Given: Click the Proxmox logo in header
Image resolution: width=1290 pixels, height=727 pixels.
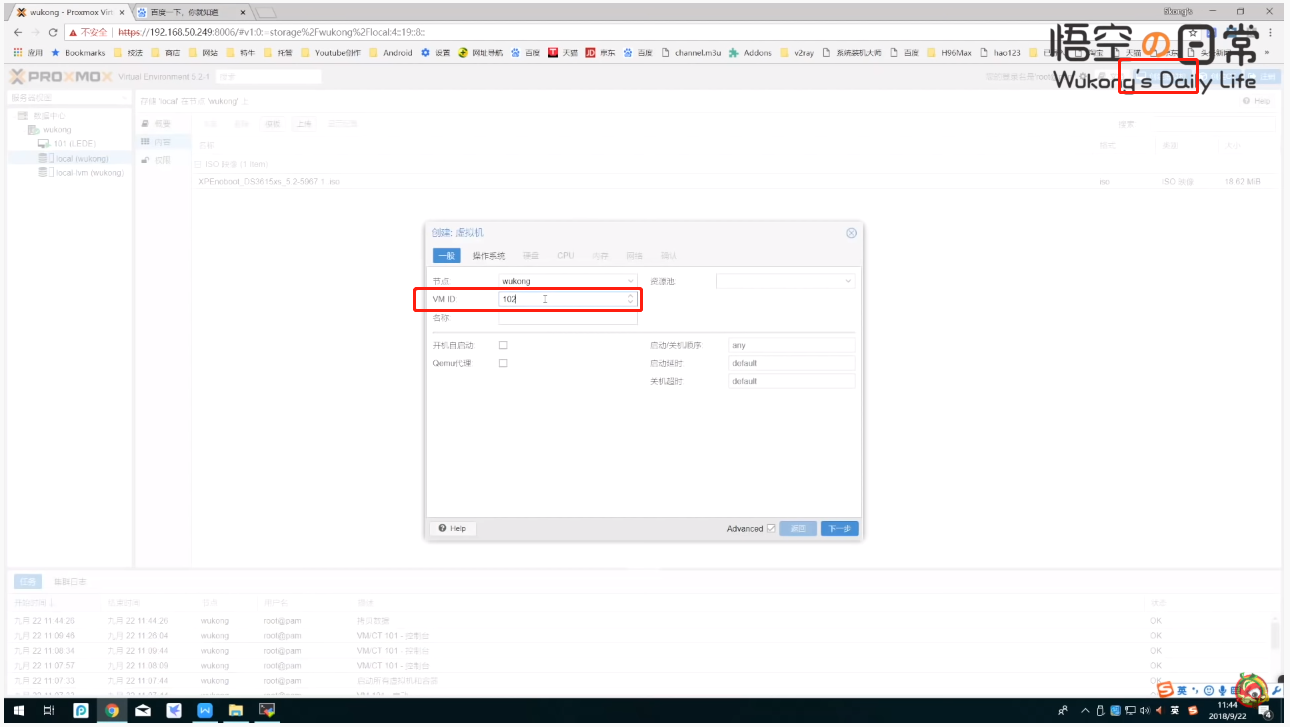Looking at the screenshot, I should pyautogui.click(x=60, y=77).
